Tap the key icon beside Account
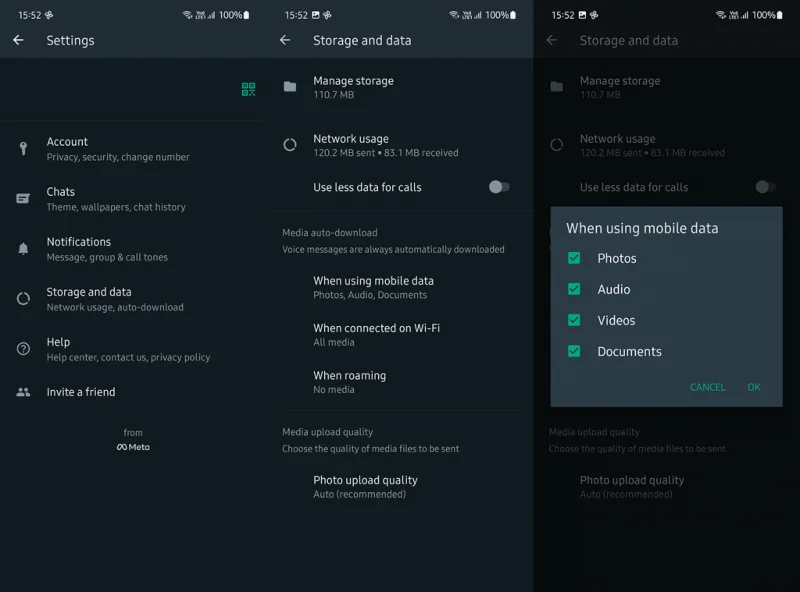The height and width of the screenshot is (592, 800). (x=23, y=149)
